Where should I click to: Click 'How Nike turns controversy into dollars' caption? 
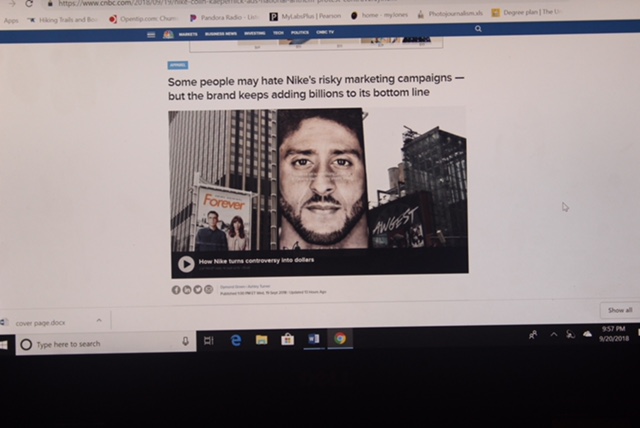pos(256,261)
